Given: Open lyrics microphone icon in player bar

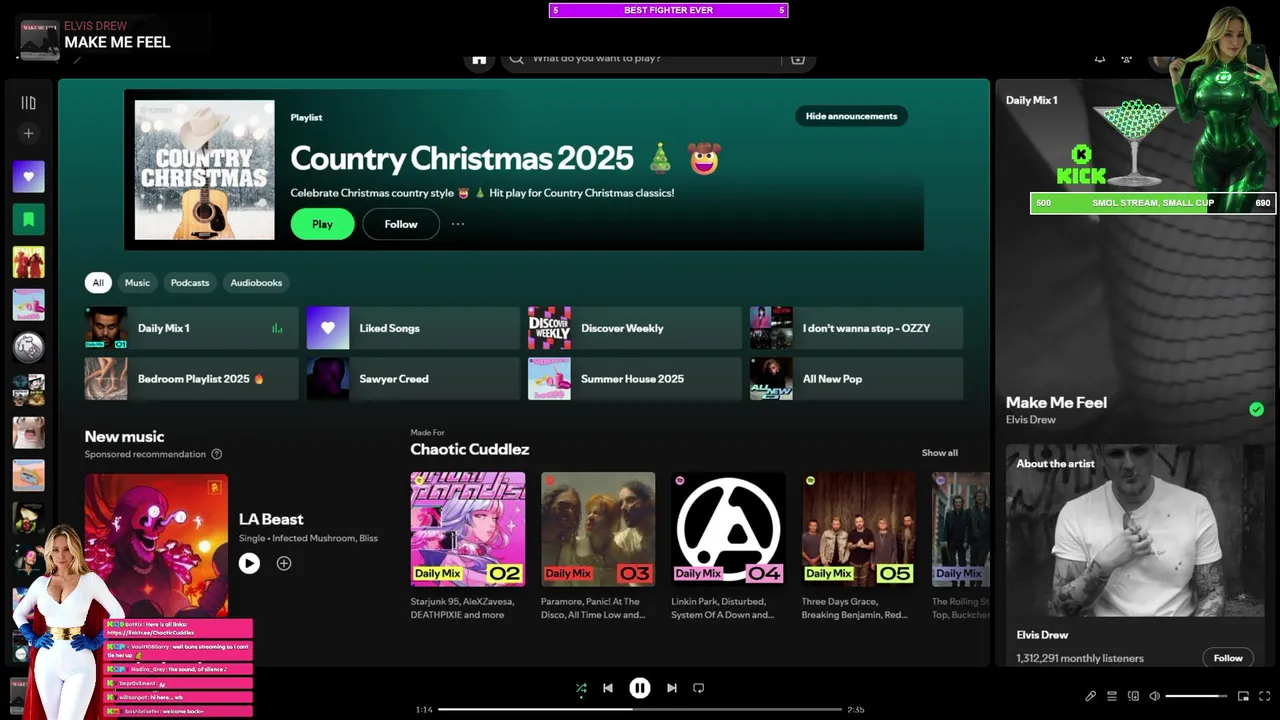Looking at the screenshot, I should [1090, 696].
